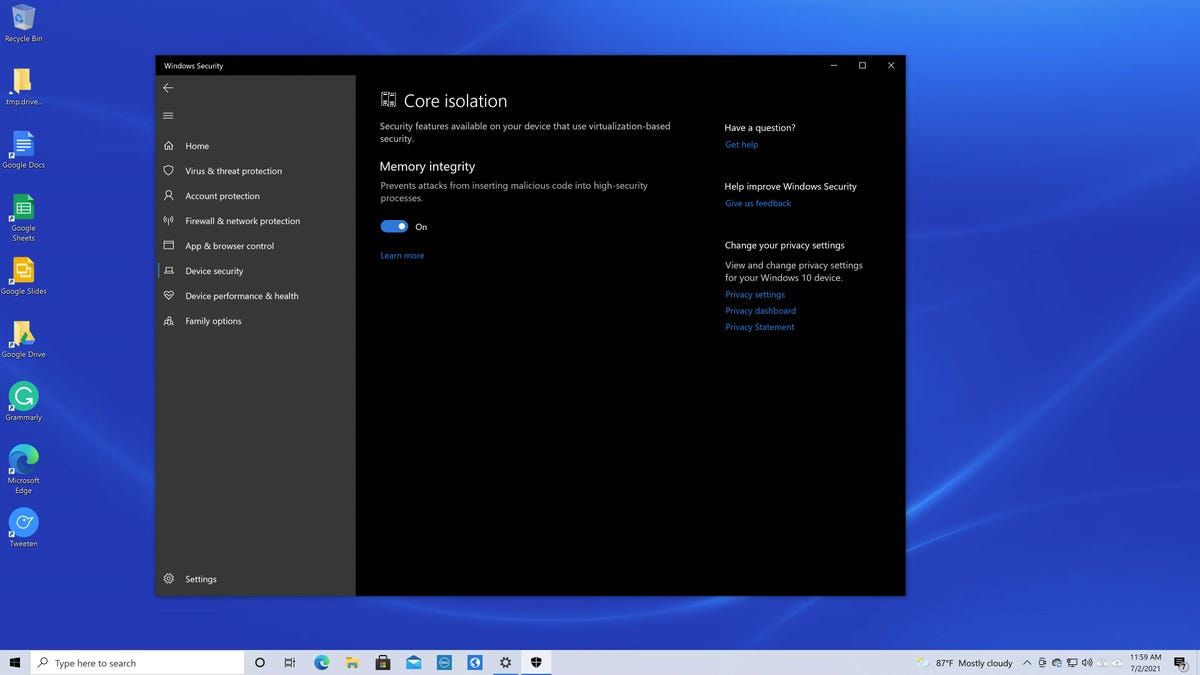
Task: Expand the navigation pane with the hamburger icon
Action: [x=168, y=115]
